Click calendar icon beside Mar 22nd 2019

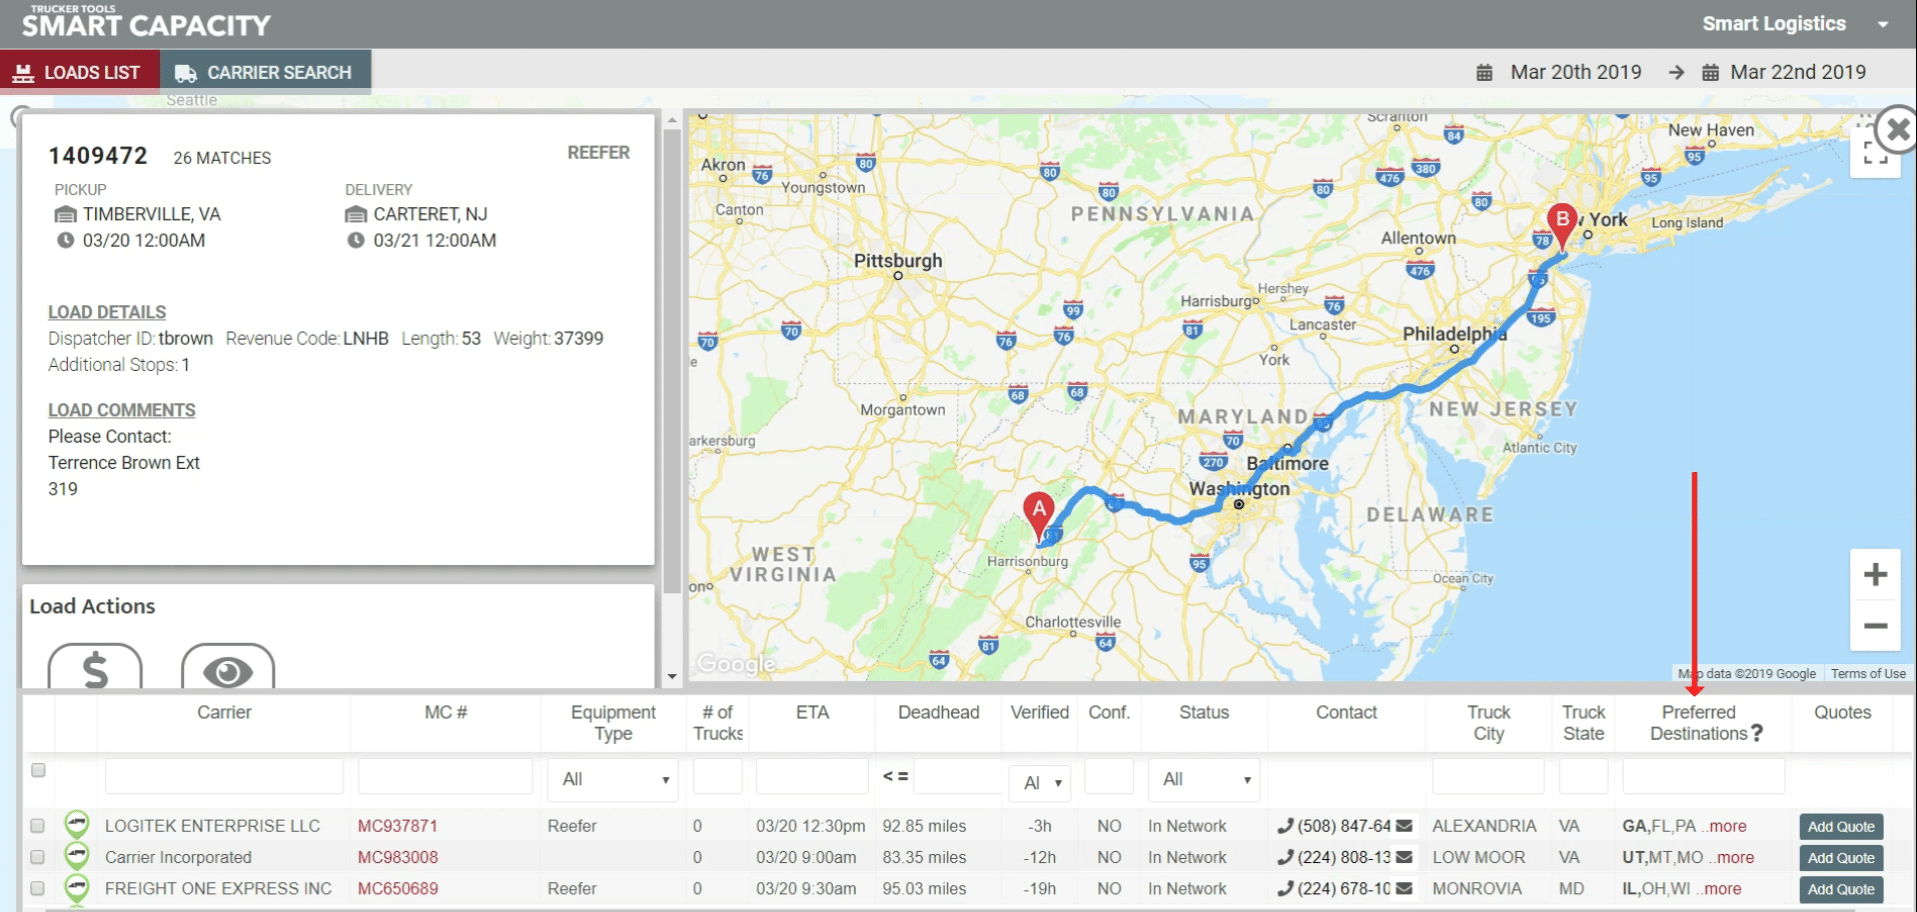tap(1710, 73)
